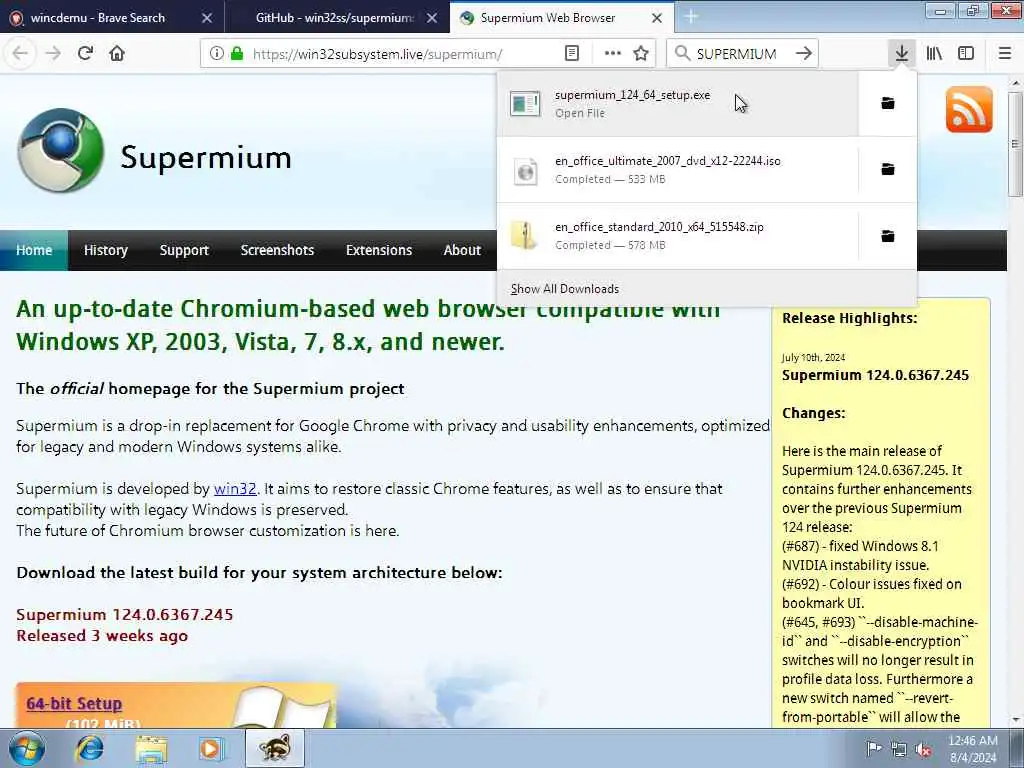The height and width of the screenshot is (768, 1024).
Task: Open the Windows Start orb
Action: (x=26, y=748)
